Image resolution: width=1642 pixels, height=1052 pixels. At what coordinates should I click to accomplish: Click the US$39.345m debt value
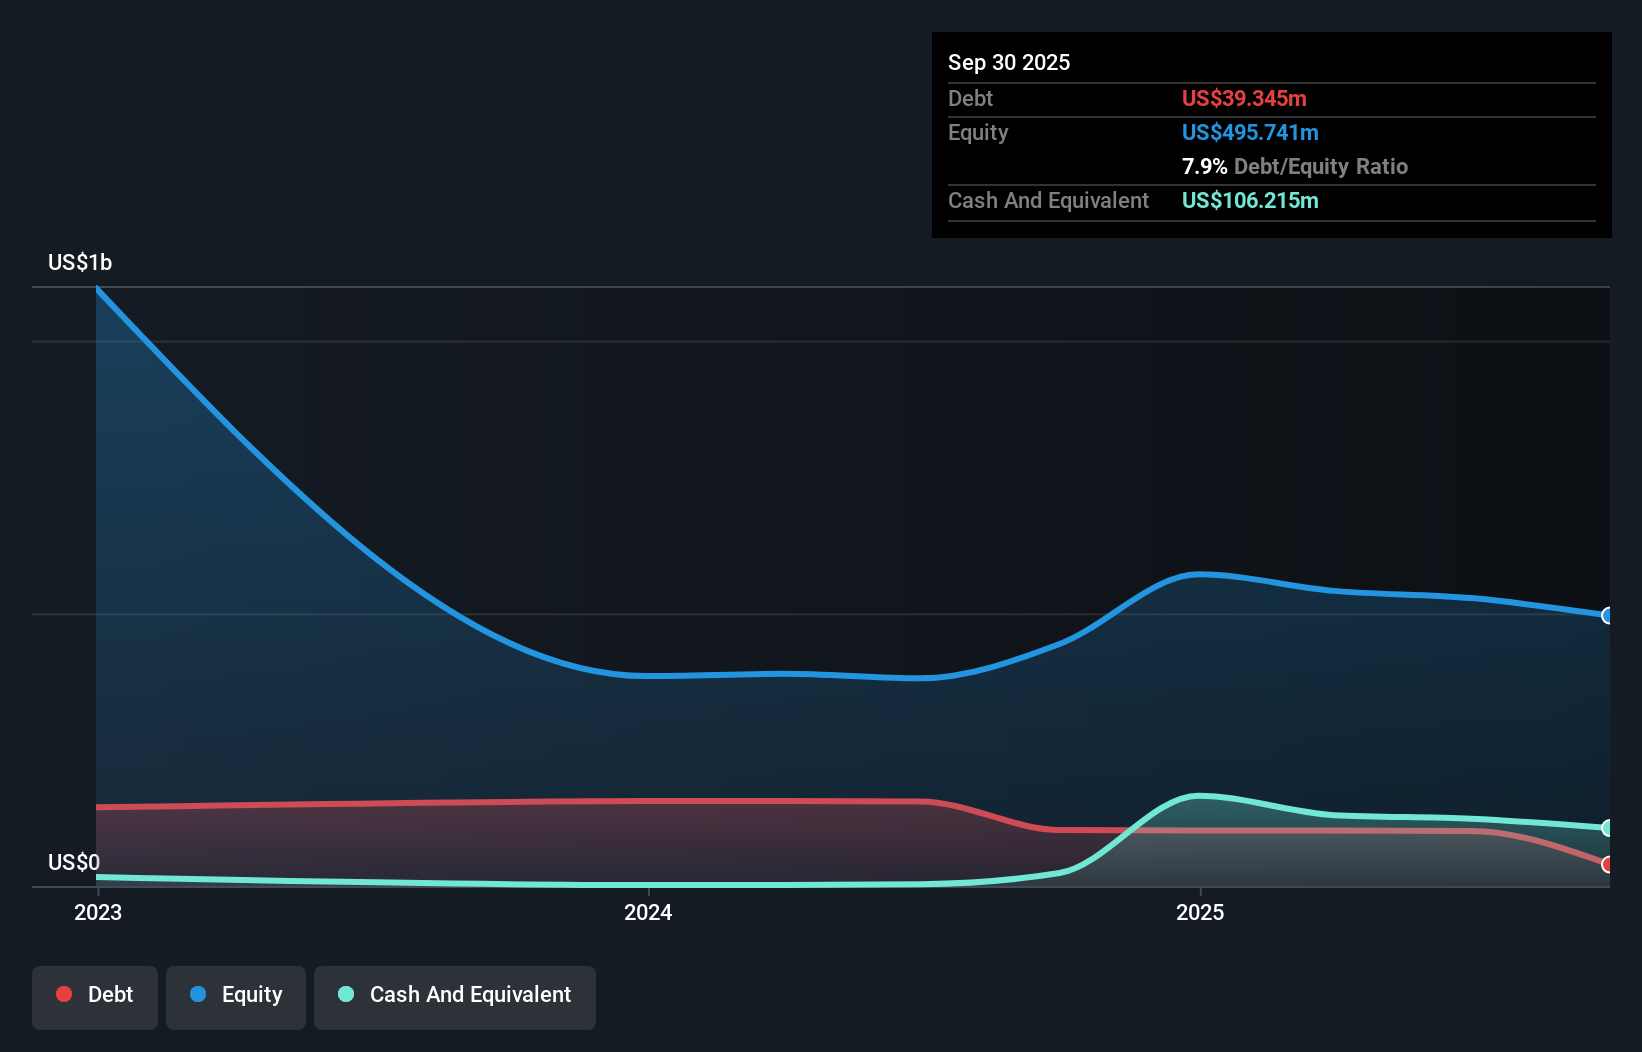[1244, 98]
